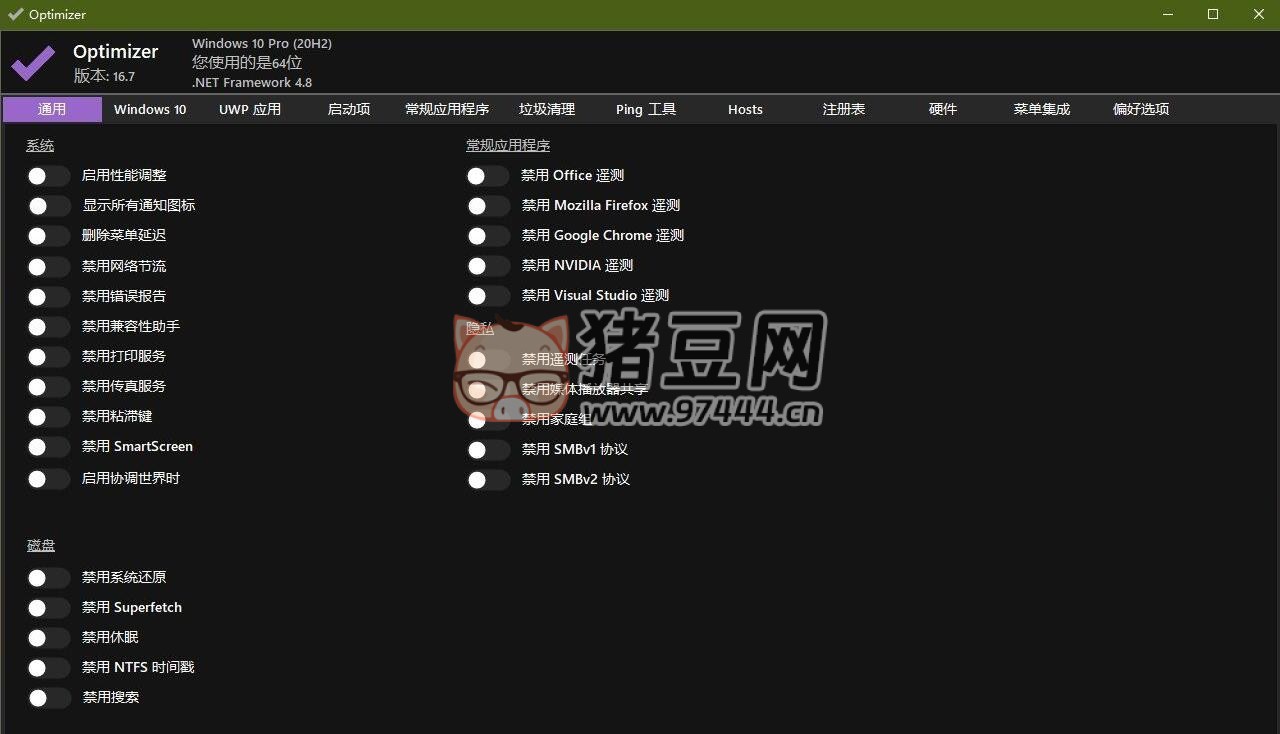Minimize the Optimizer window

[x=1167, y=14]
